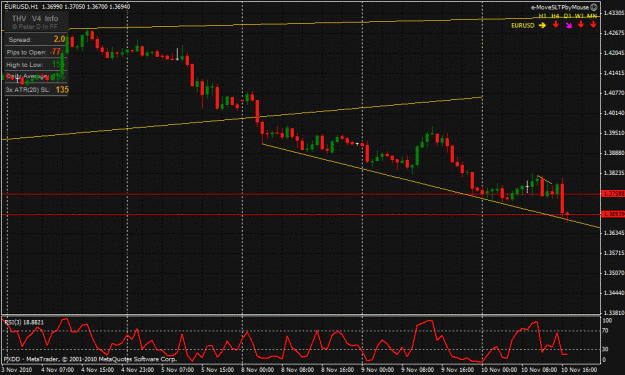Click the 1.38880 price on the scale
625x375 pixels.
(x=614, y=153)
